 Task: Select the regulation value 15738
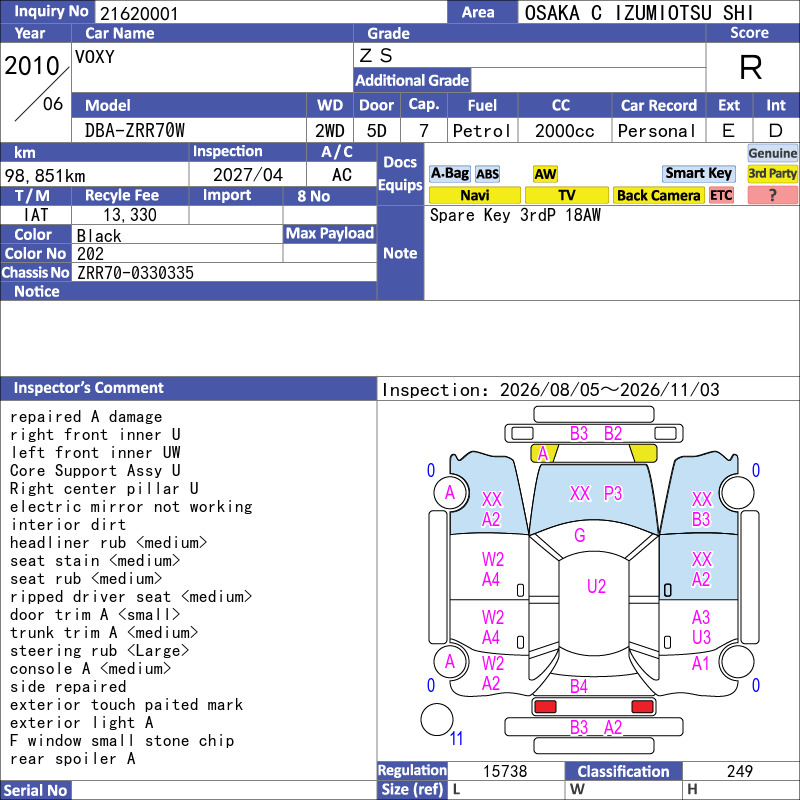(505, 771)
